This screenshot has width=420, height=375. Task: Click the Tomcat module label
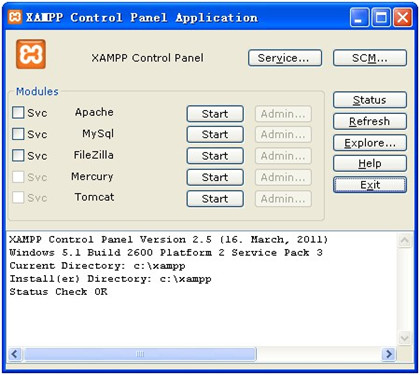pos(94,197)
